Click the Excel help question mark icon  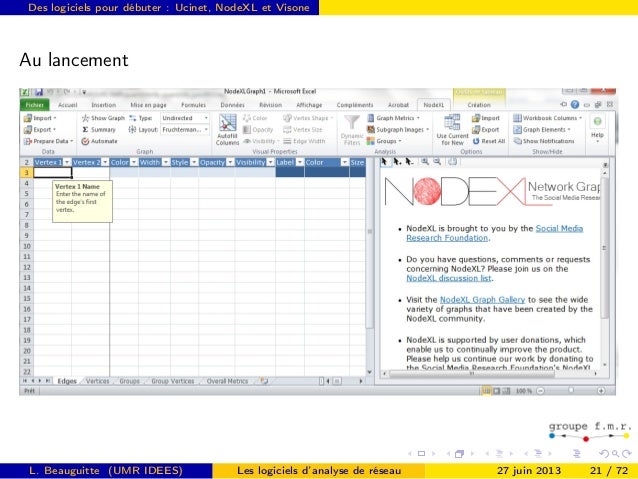point(575,105)
